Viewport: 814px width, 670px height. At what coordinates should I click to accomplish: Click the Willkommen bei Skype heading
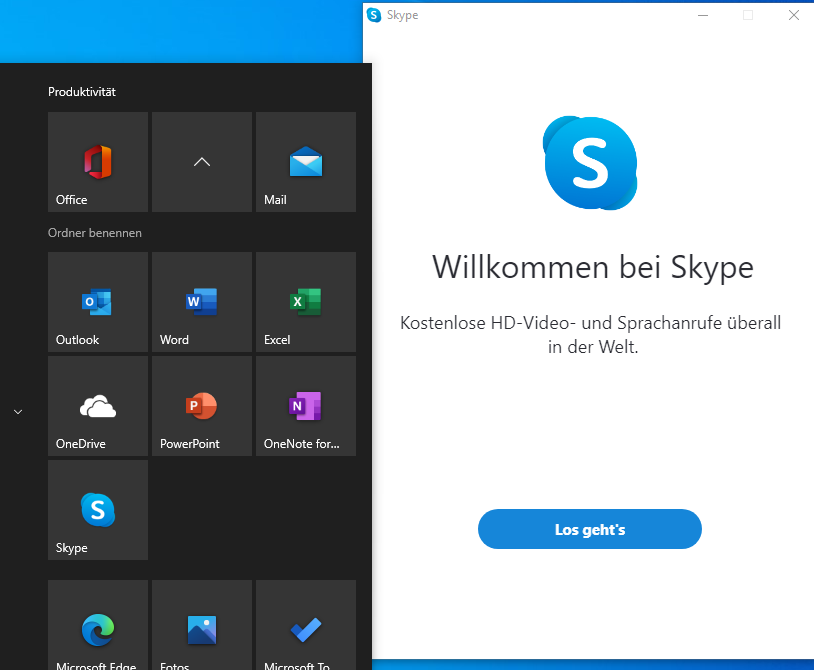pos(593,268)
